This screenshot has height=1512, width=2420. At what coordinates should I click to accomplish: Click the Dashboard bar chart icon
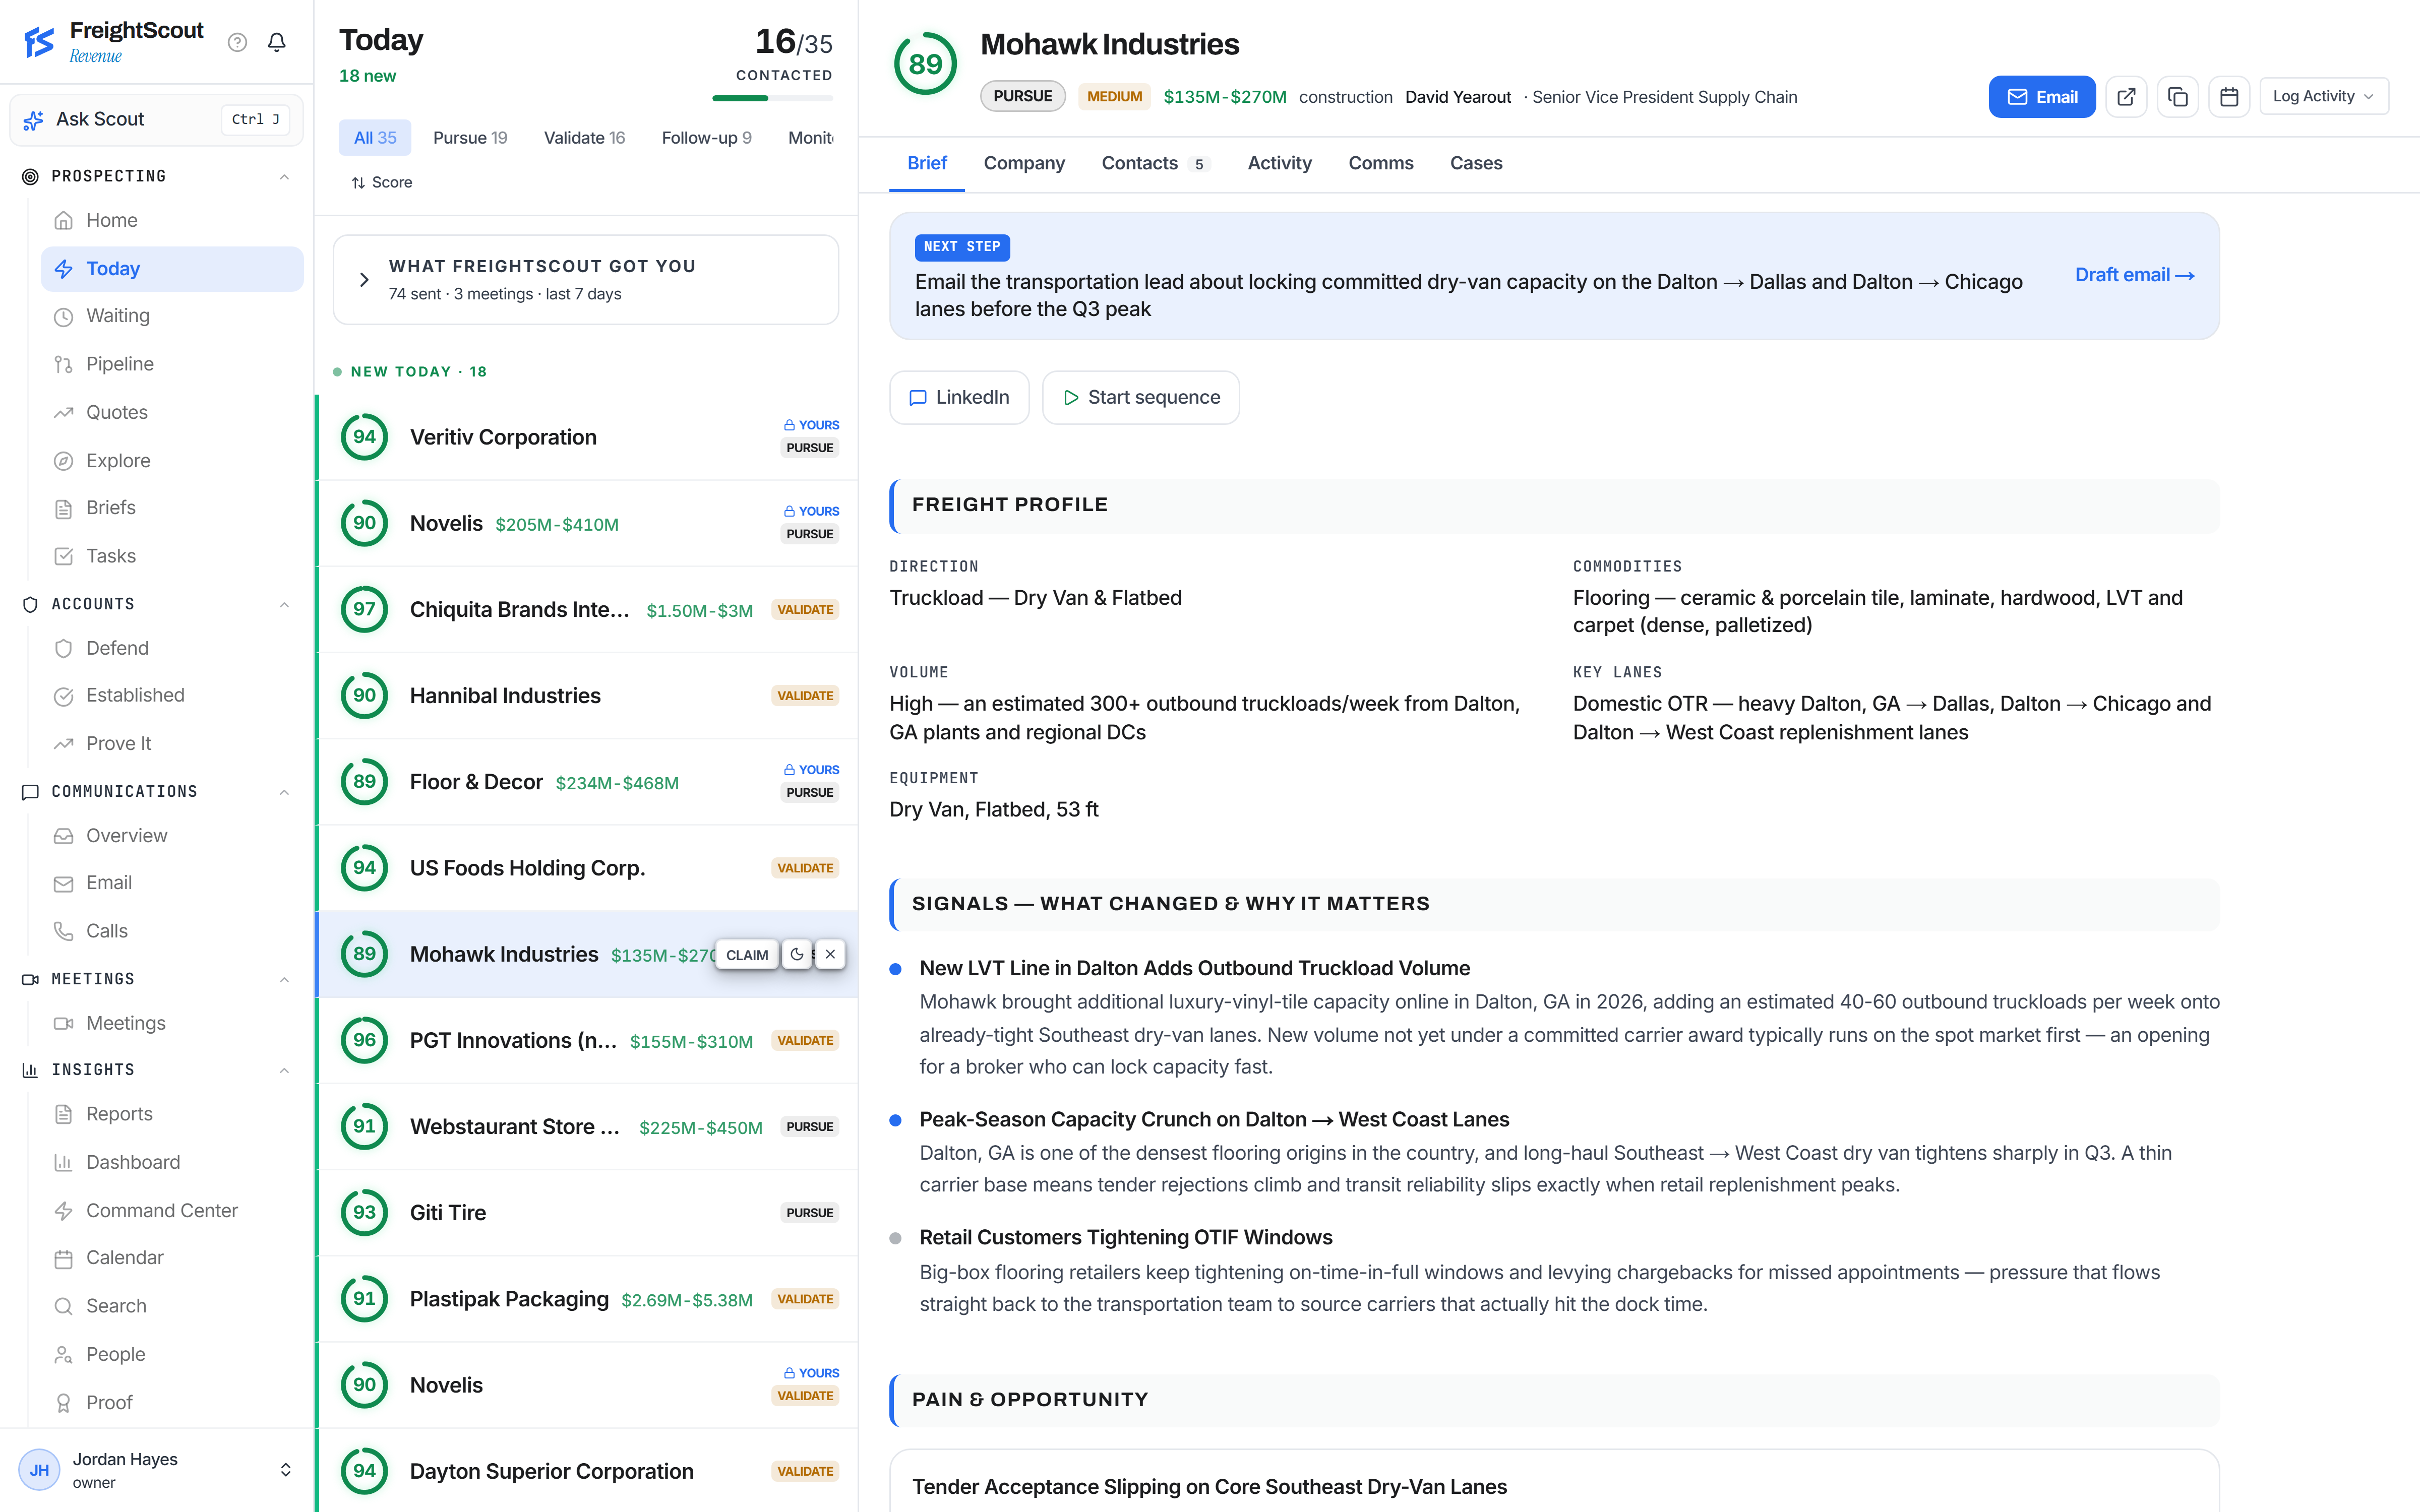[63, 1162]
